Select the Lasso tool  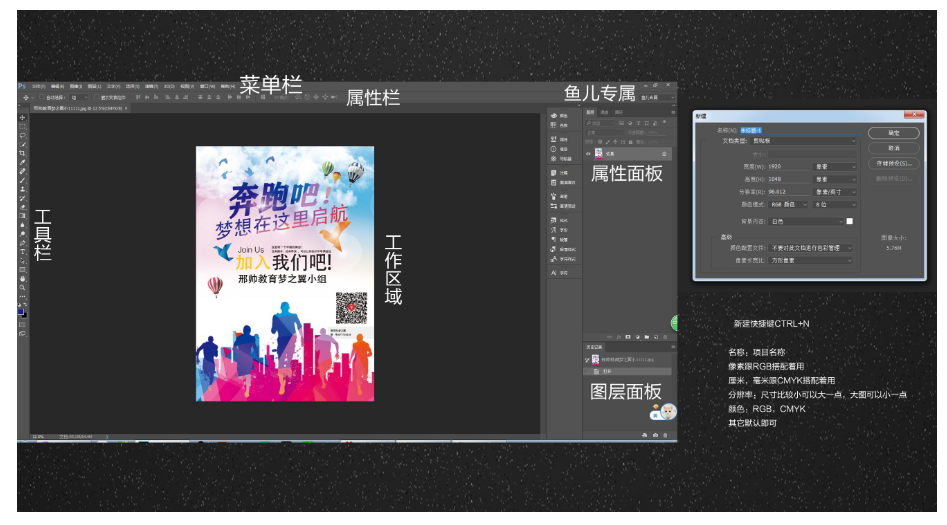coord(22,136)
